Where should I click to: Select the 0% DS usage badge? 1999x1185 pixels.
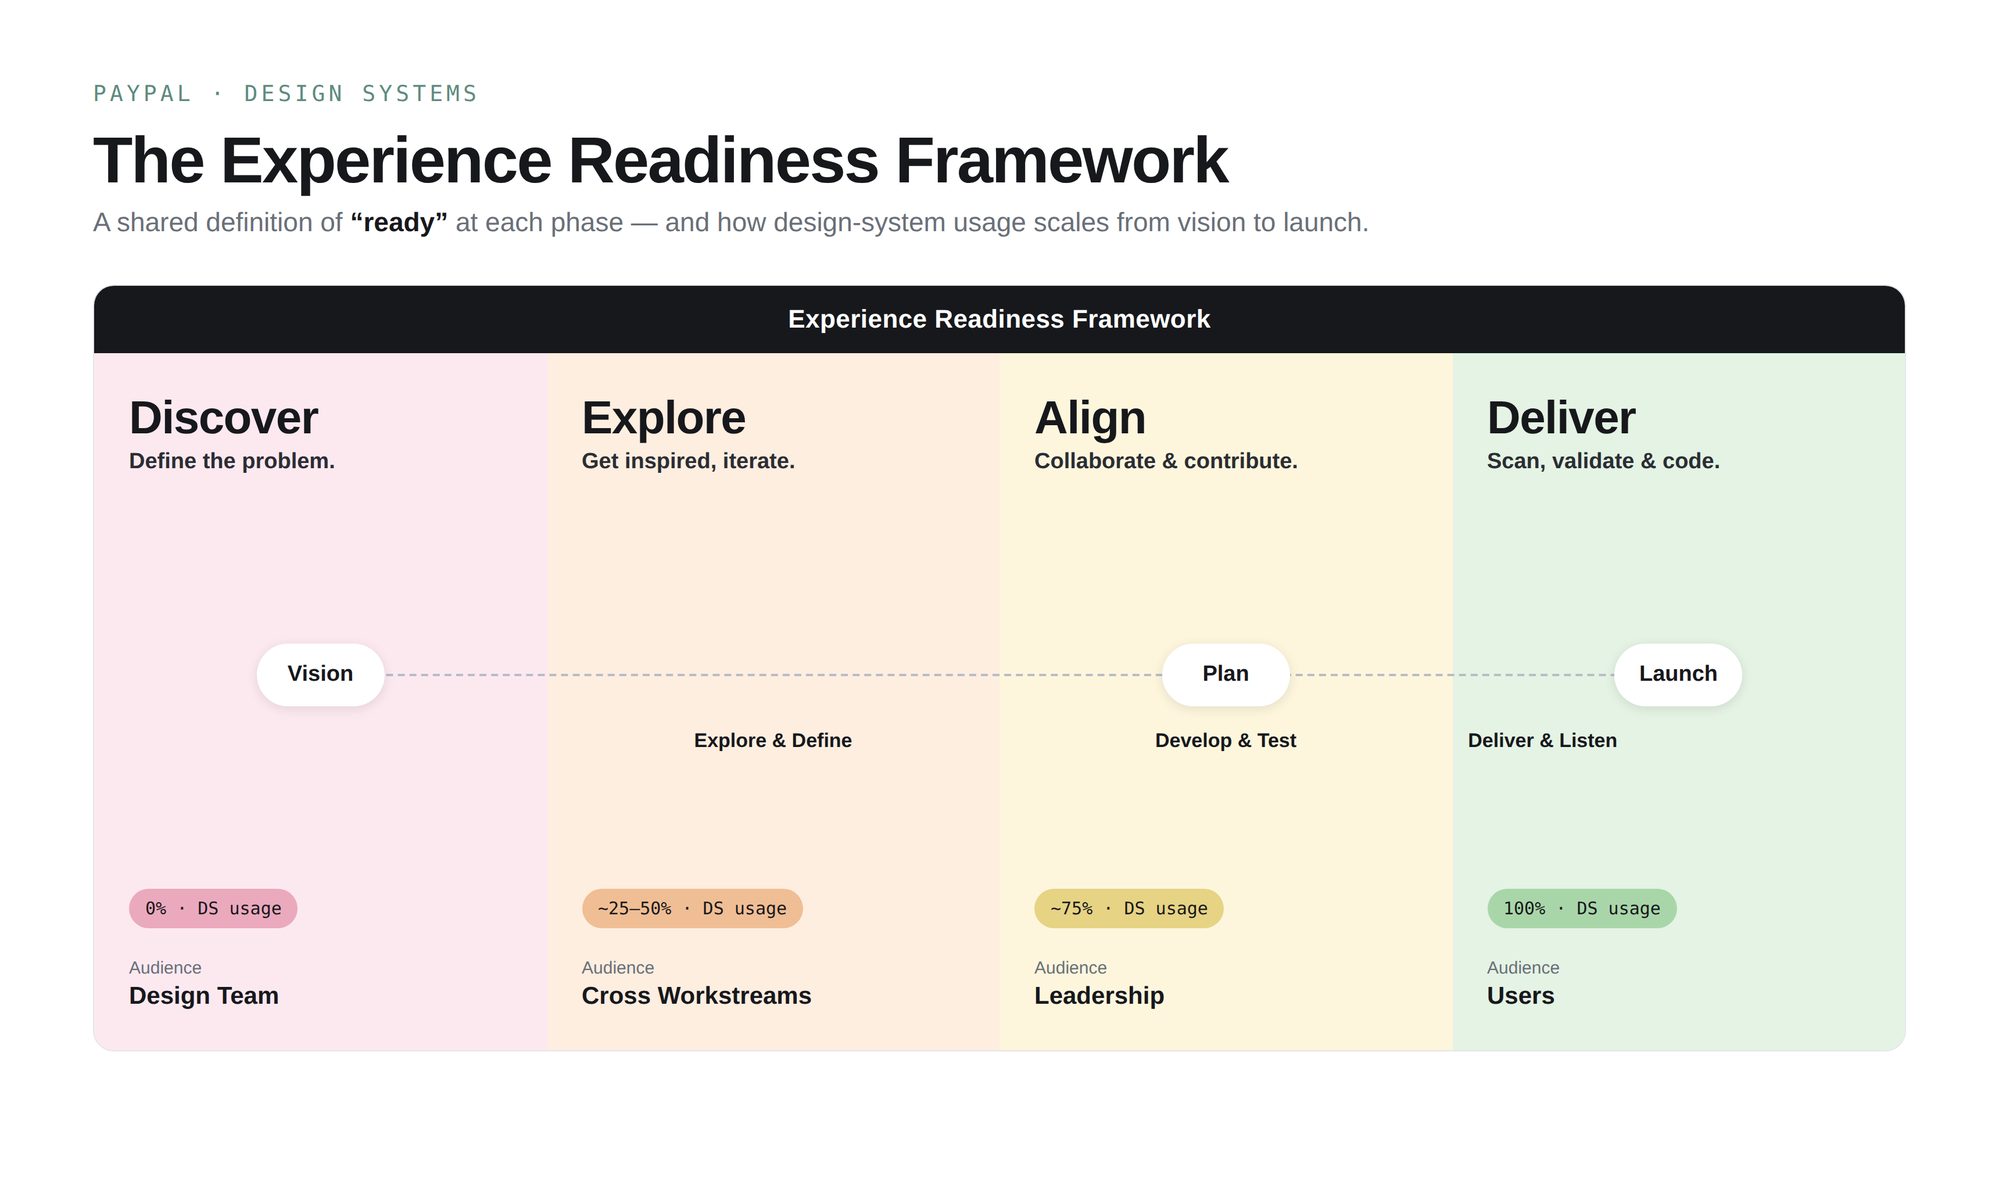[x=213, y=908]
